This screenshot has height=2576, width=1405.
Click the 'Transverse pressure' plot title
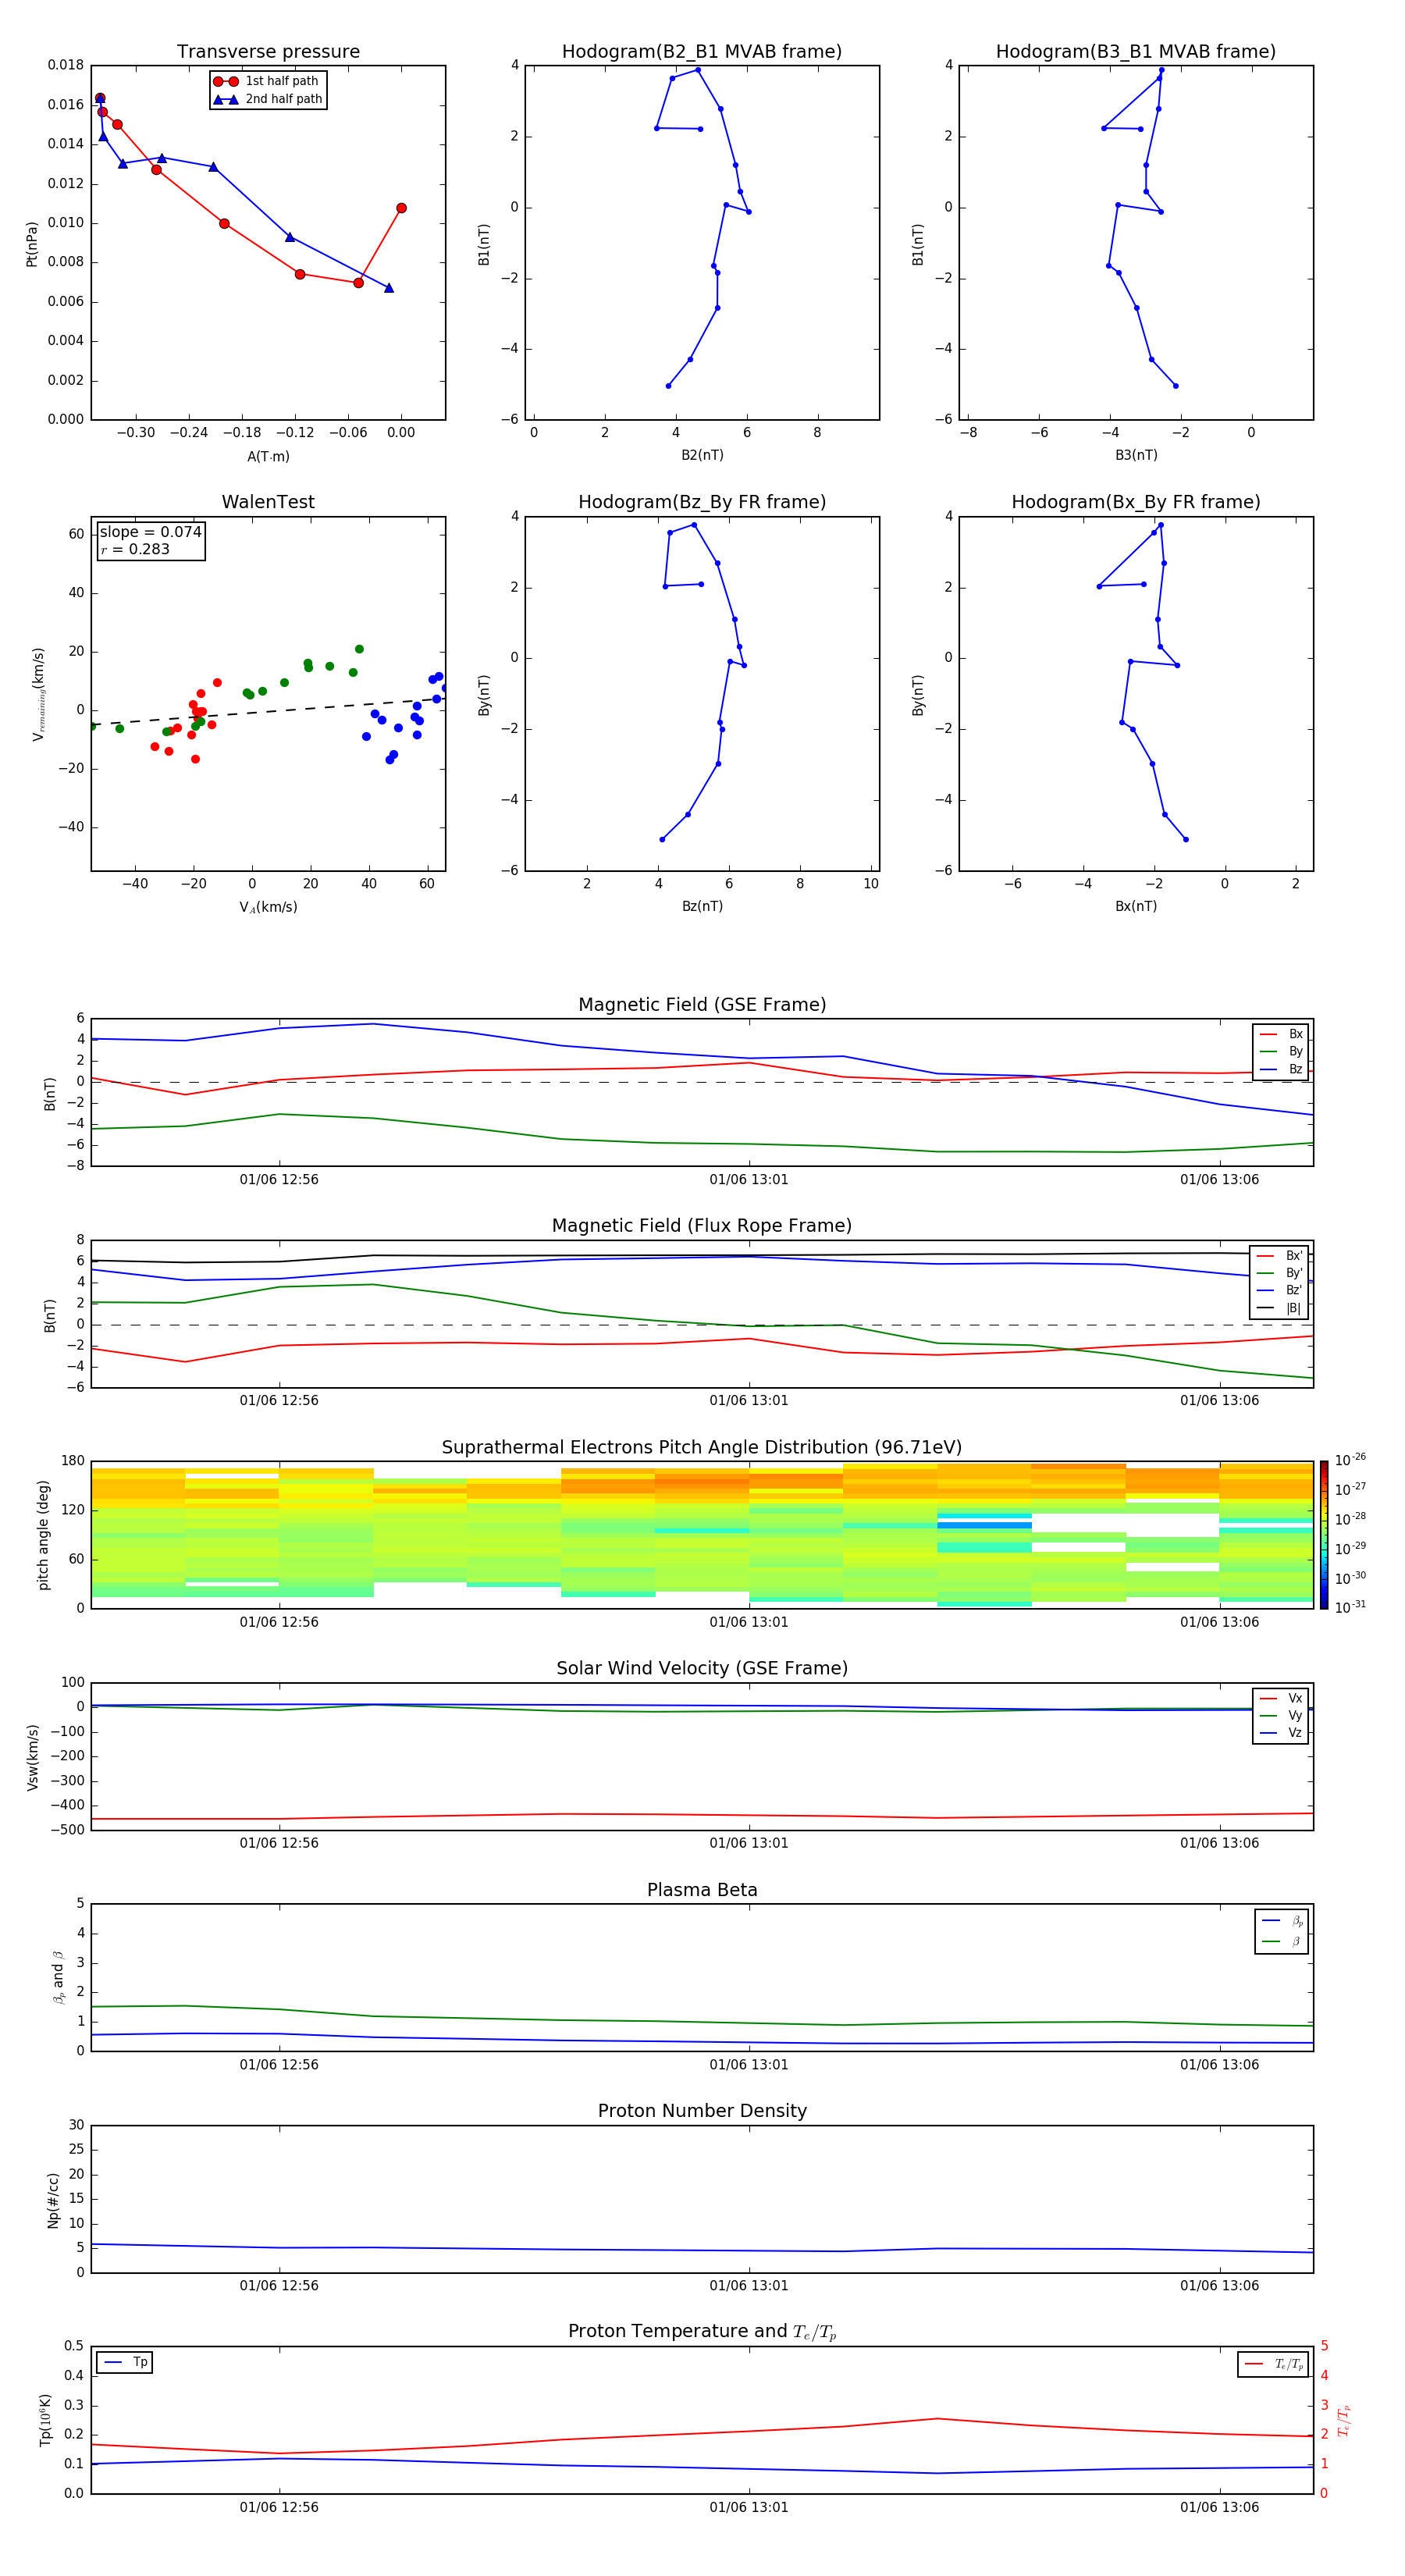click(268, 51)
